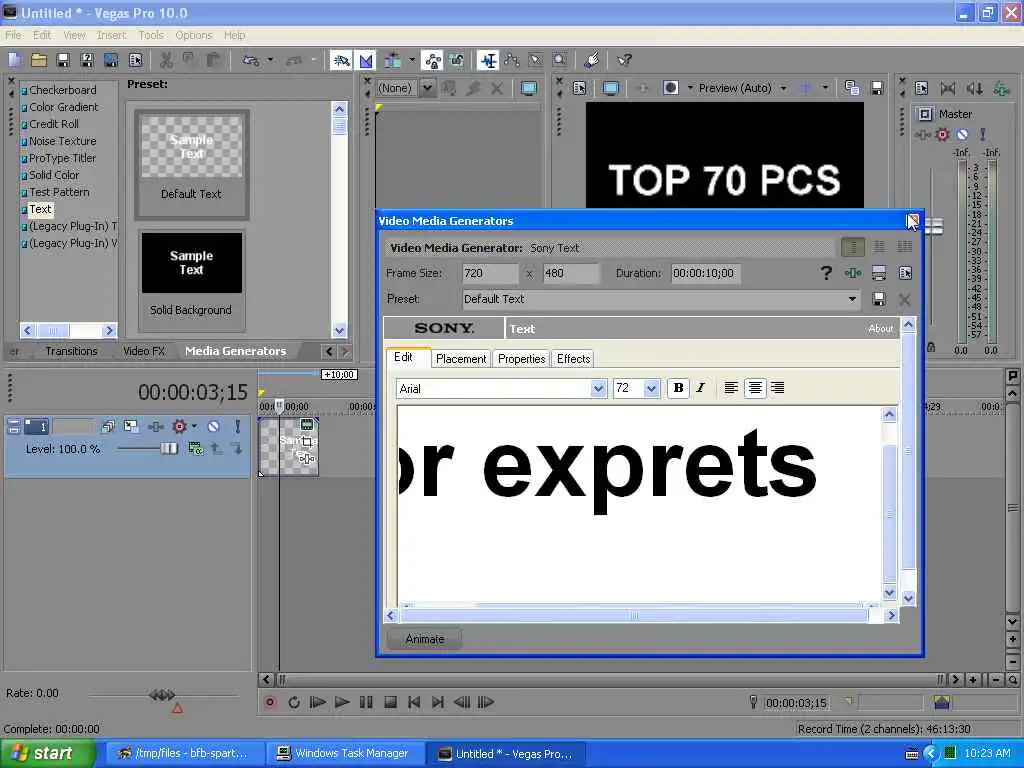
Task: Click the /tmp/files taskbar item
Action: tap(185, 754)
